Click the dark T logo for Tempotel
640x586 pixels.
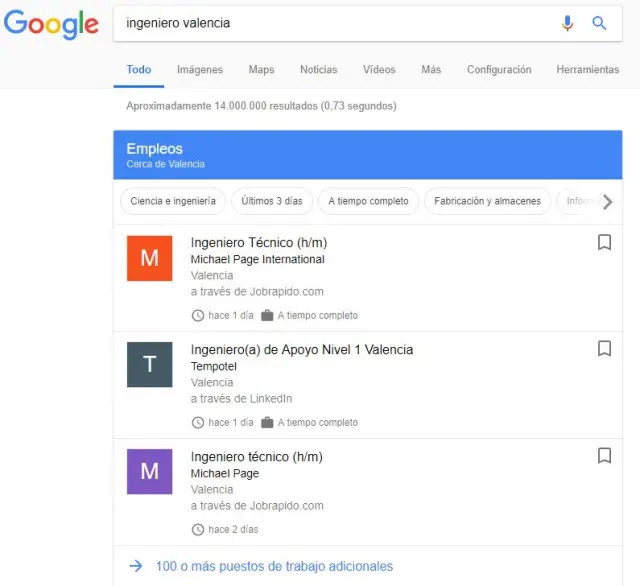click(x=149, y=364)
